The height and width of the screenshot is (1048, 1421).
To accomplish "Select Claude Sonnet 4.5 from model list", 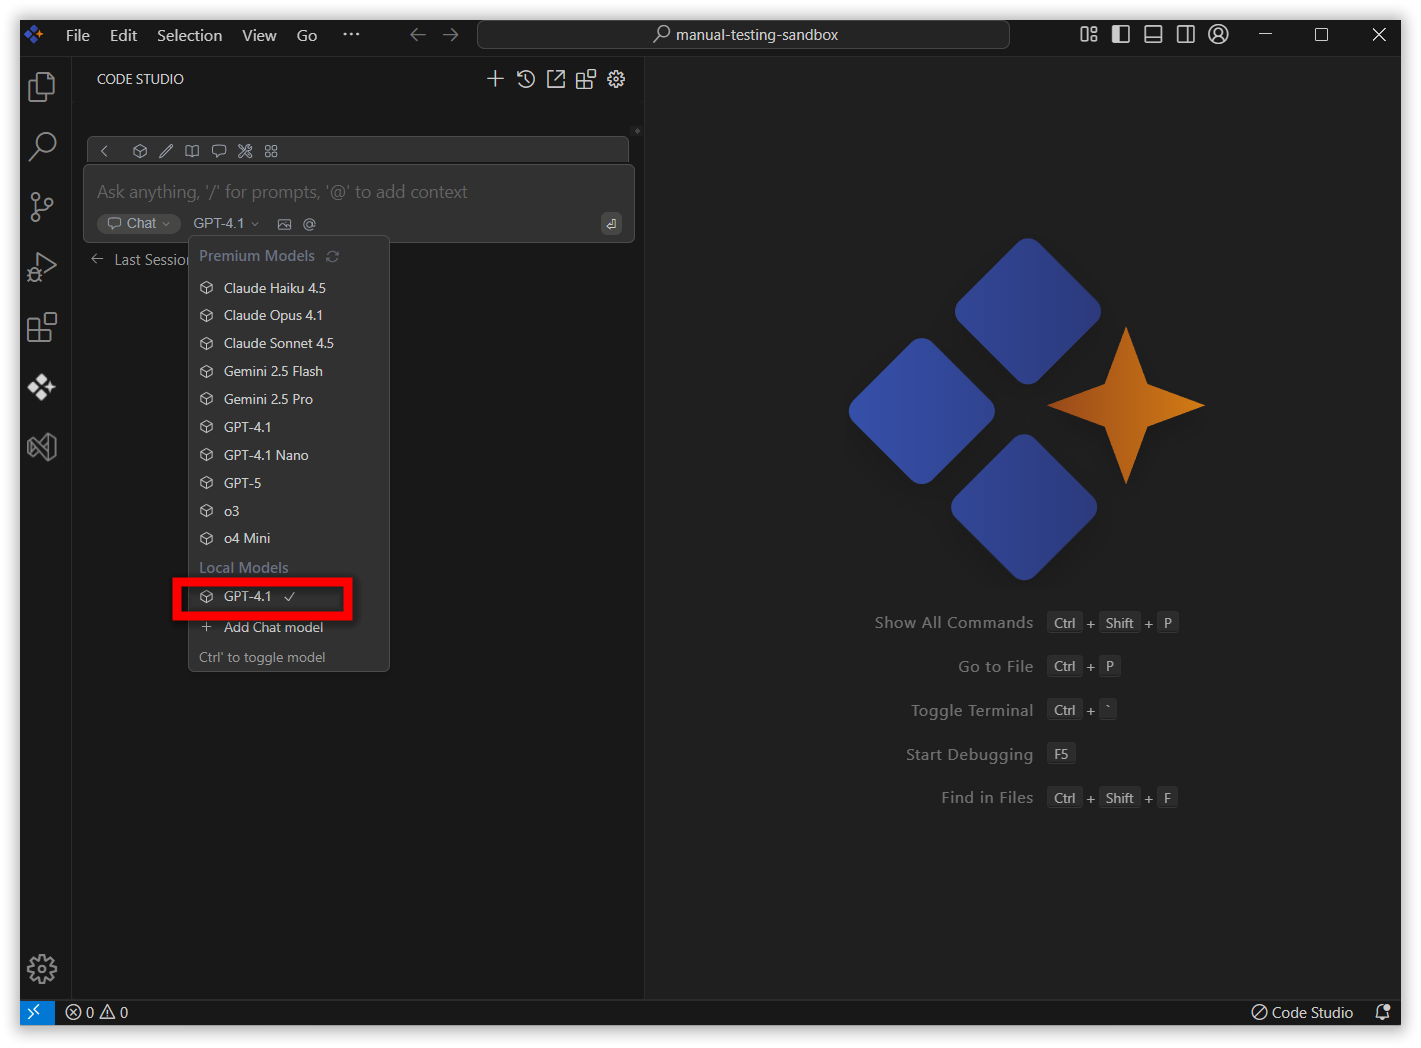I will point(278,343).
